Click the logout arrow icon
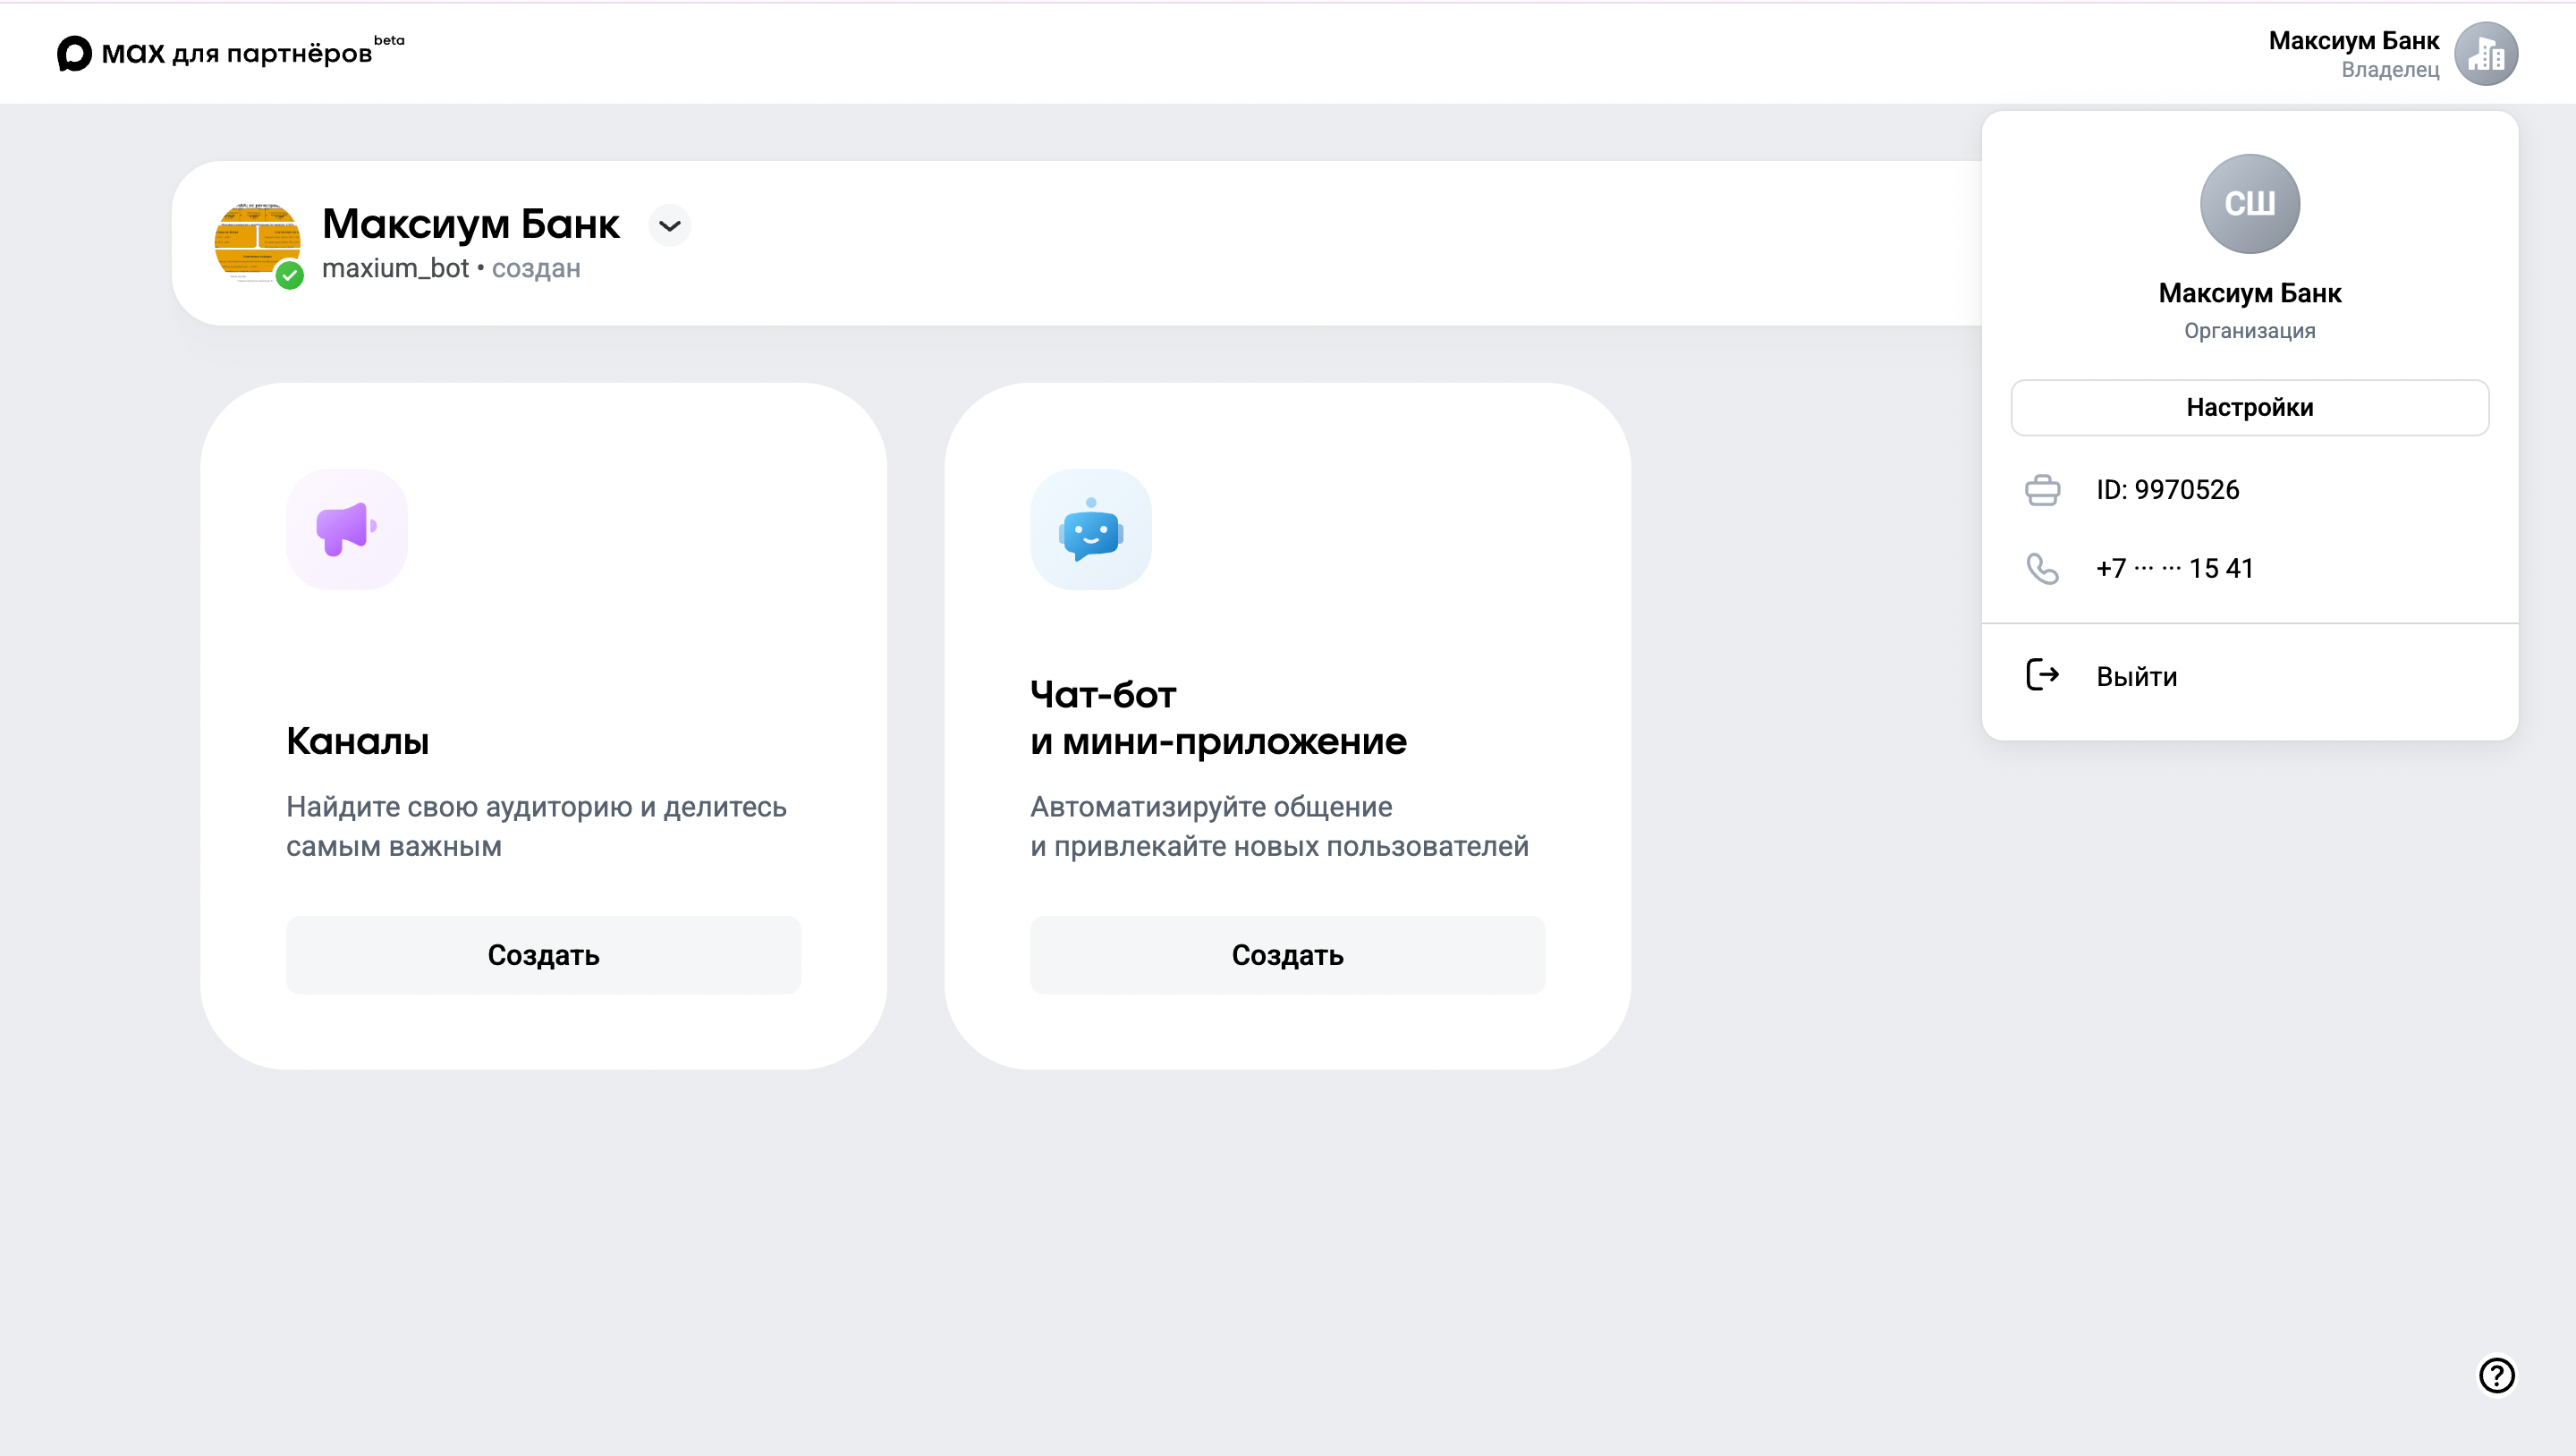The image size is (2576, 1456). (2042, 675)
